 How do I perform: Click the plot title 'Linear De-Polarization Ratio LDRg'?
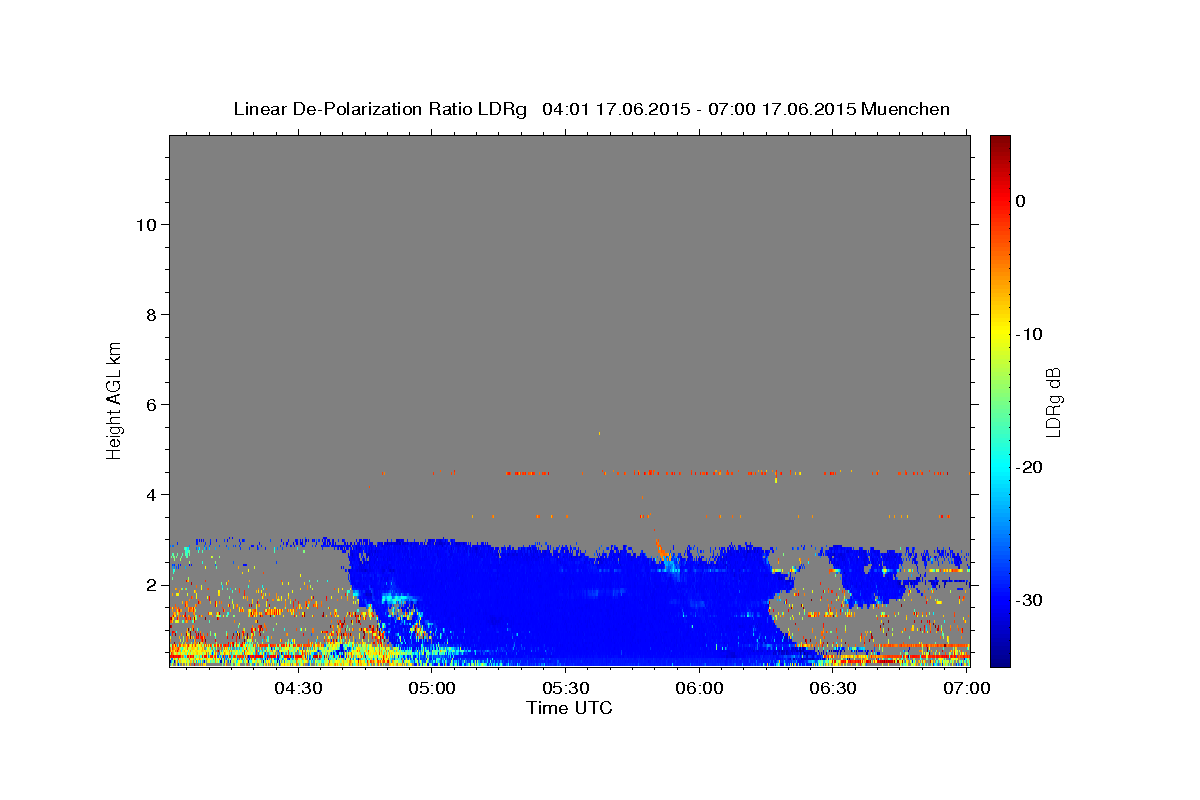(x=379, y=109)
